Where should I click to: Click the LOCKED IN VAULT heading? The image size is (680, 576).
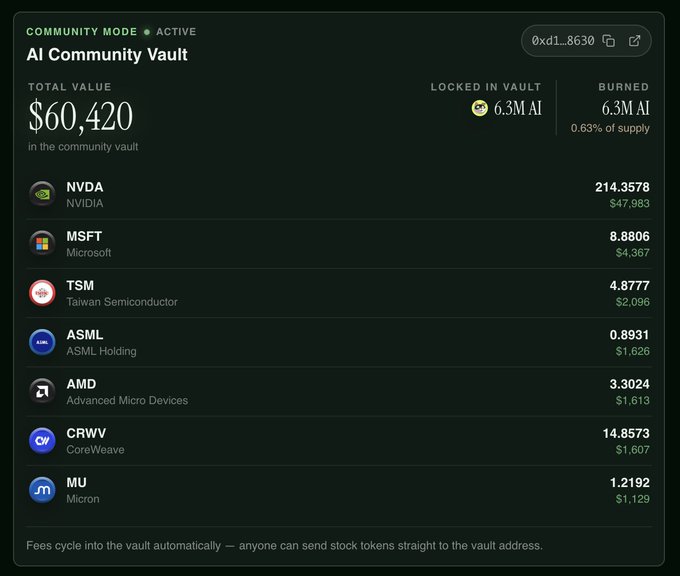pyautogui.click(x=486, y=87)
